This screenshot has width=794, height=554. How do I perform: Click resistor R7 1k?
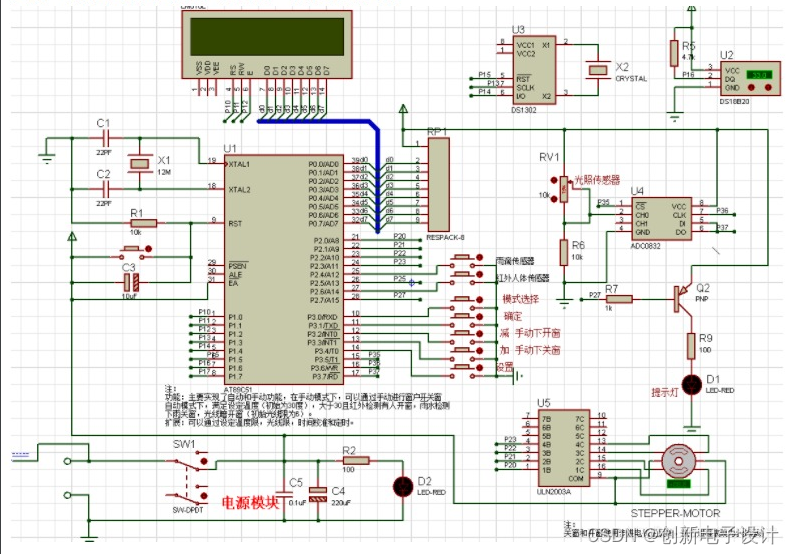click(619, 299)
